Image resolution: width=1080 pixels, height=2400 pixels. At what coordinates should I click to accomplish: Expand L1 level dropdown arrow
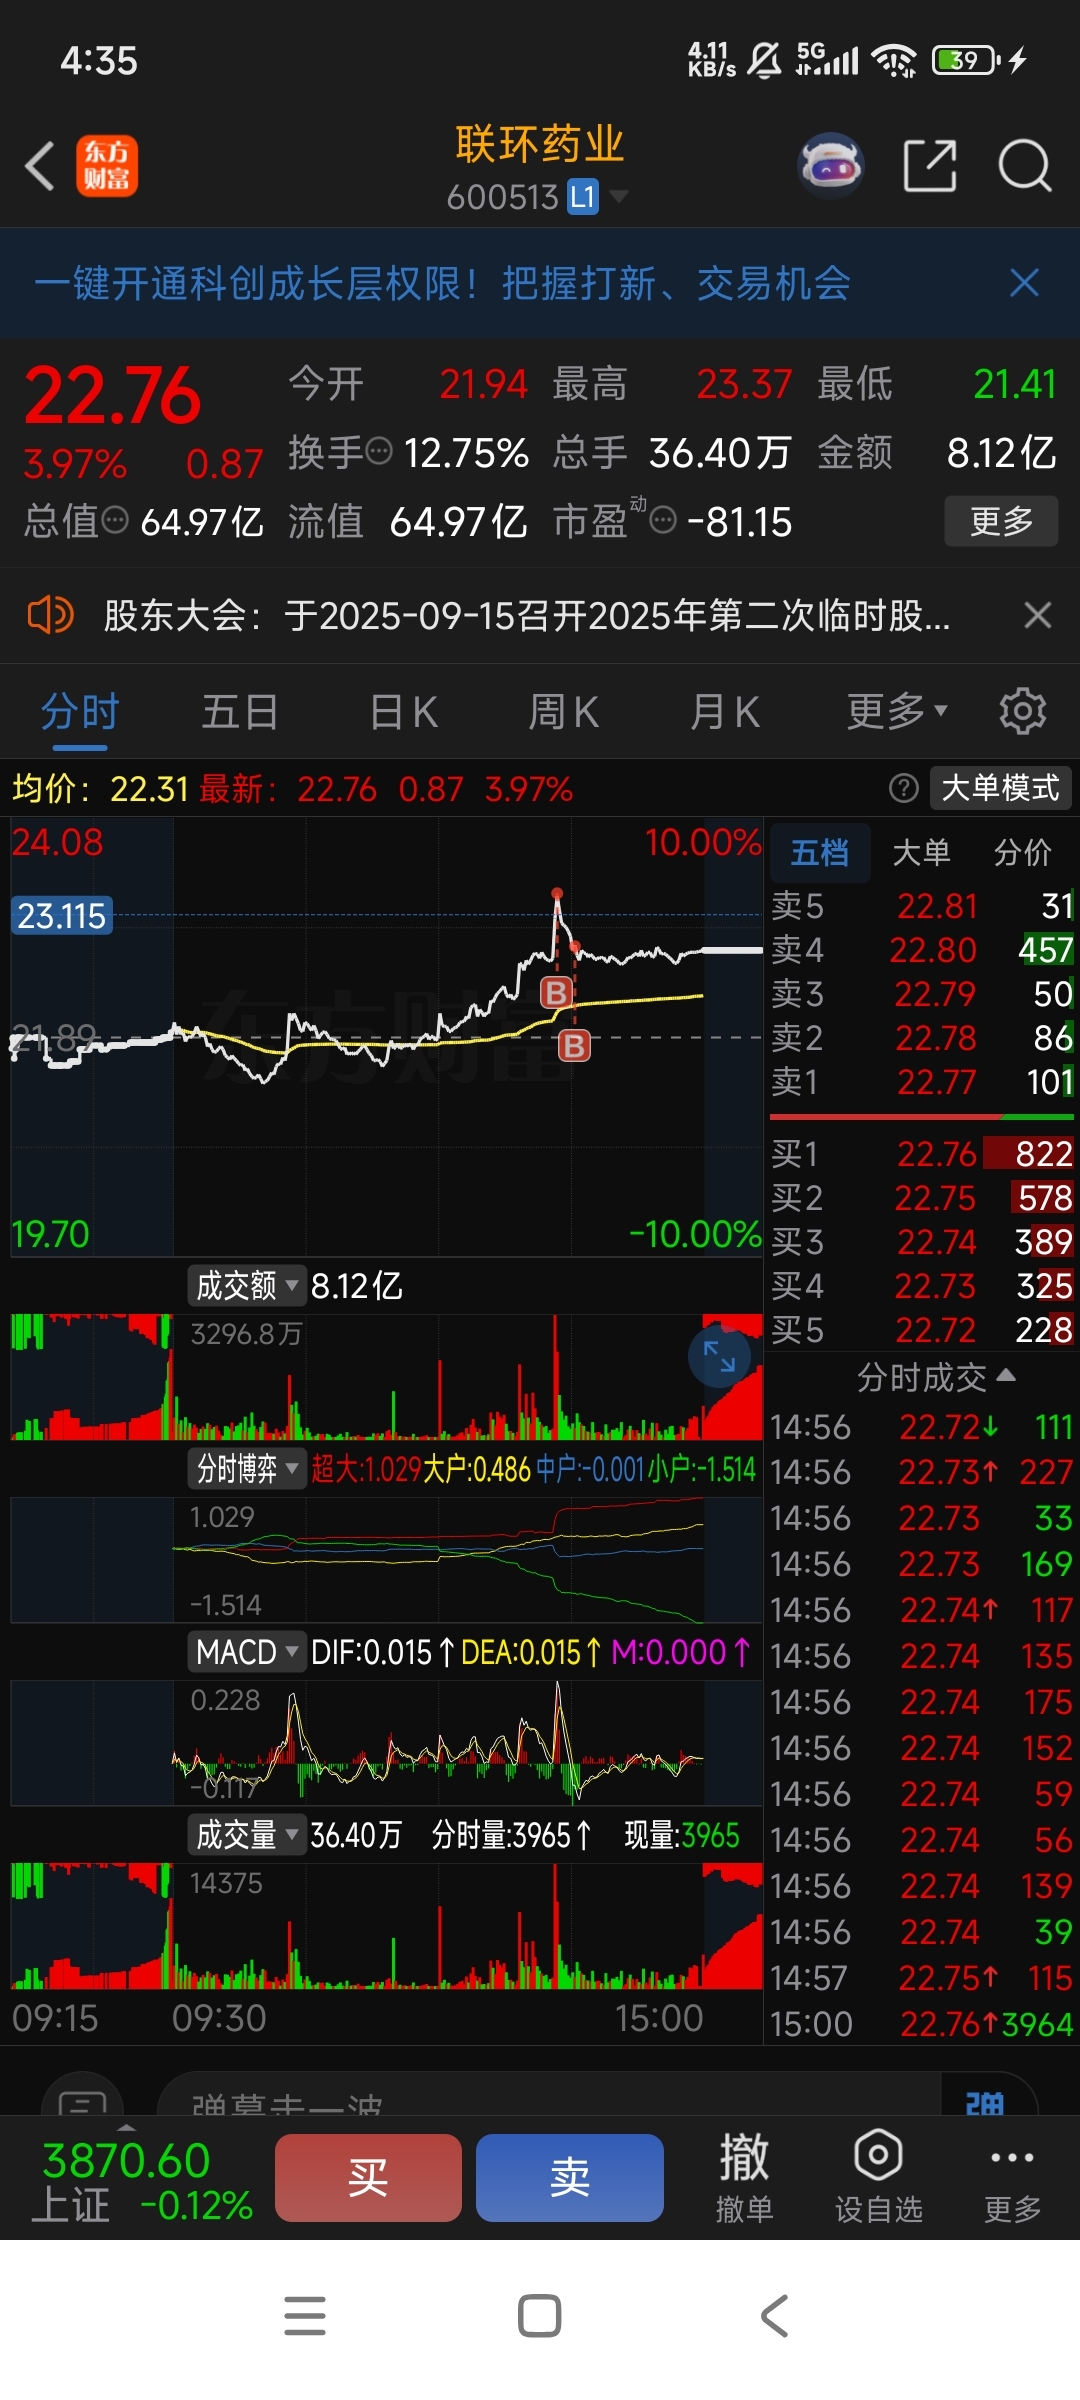pos(619,196)
